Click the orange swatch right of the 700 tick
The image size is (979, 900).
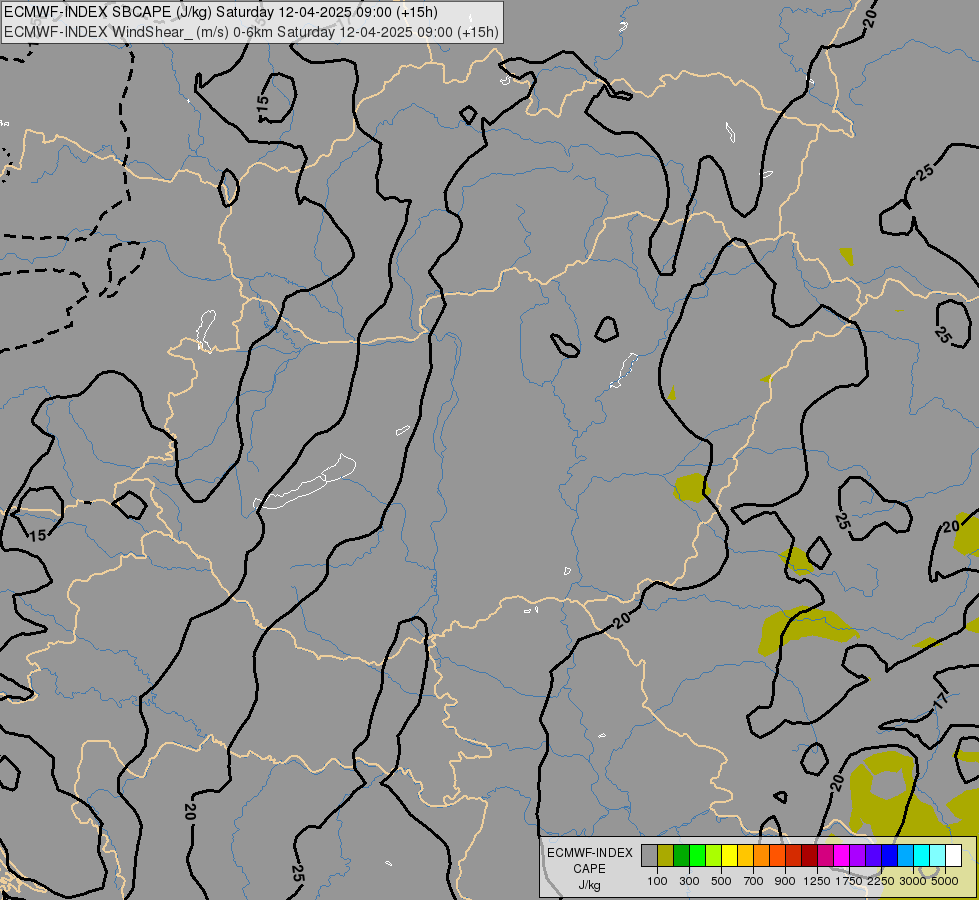761,856
